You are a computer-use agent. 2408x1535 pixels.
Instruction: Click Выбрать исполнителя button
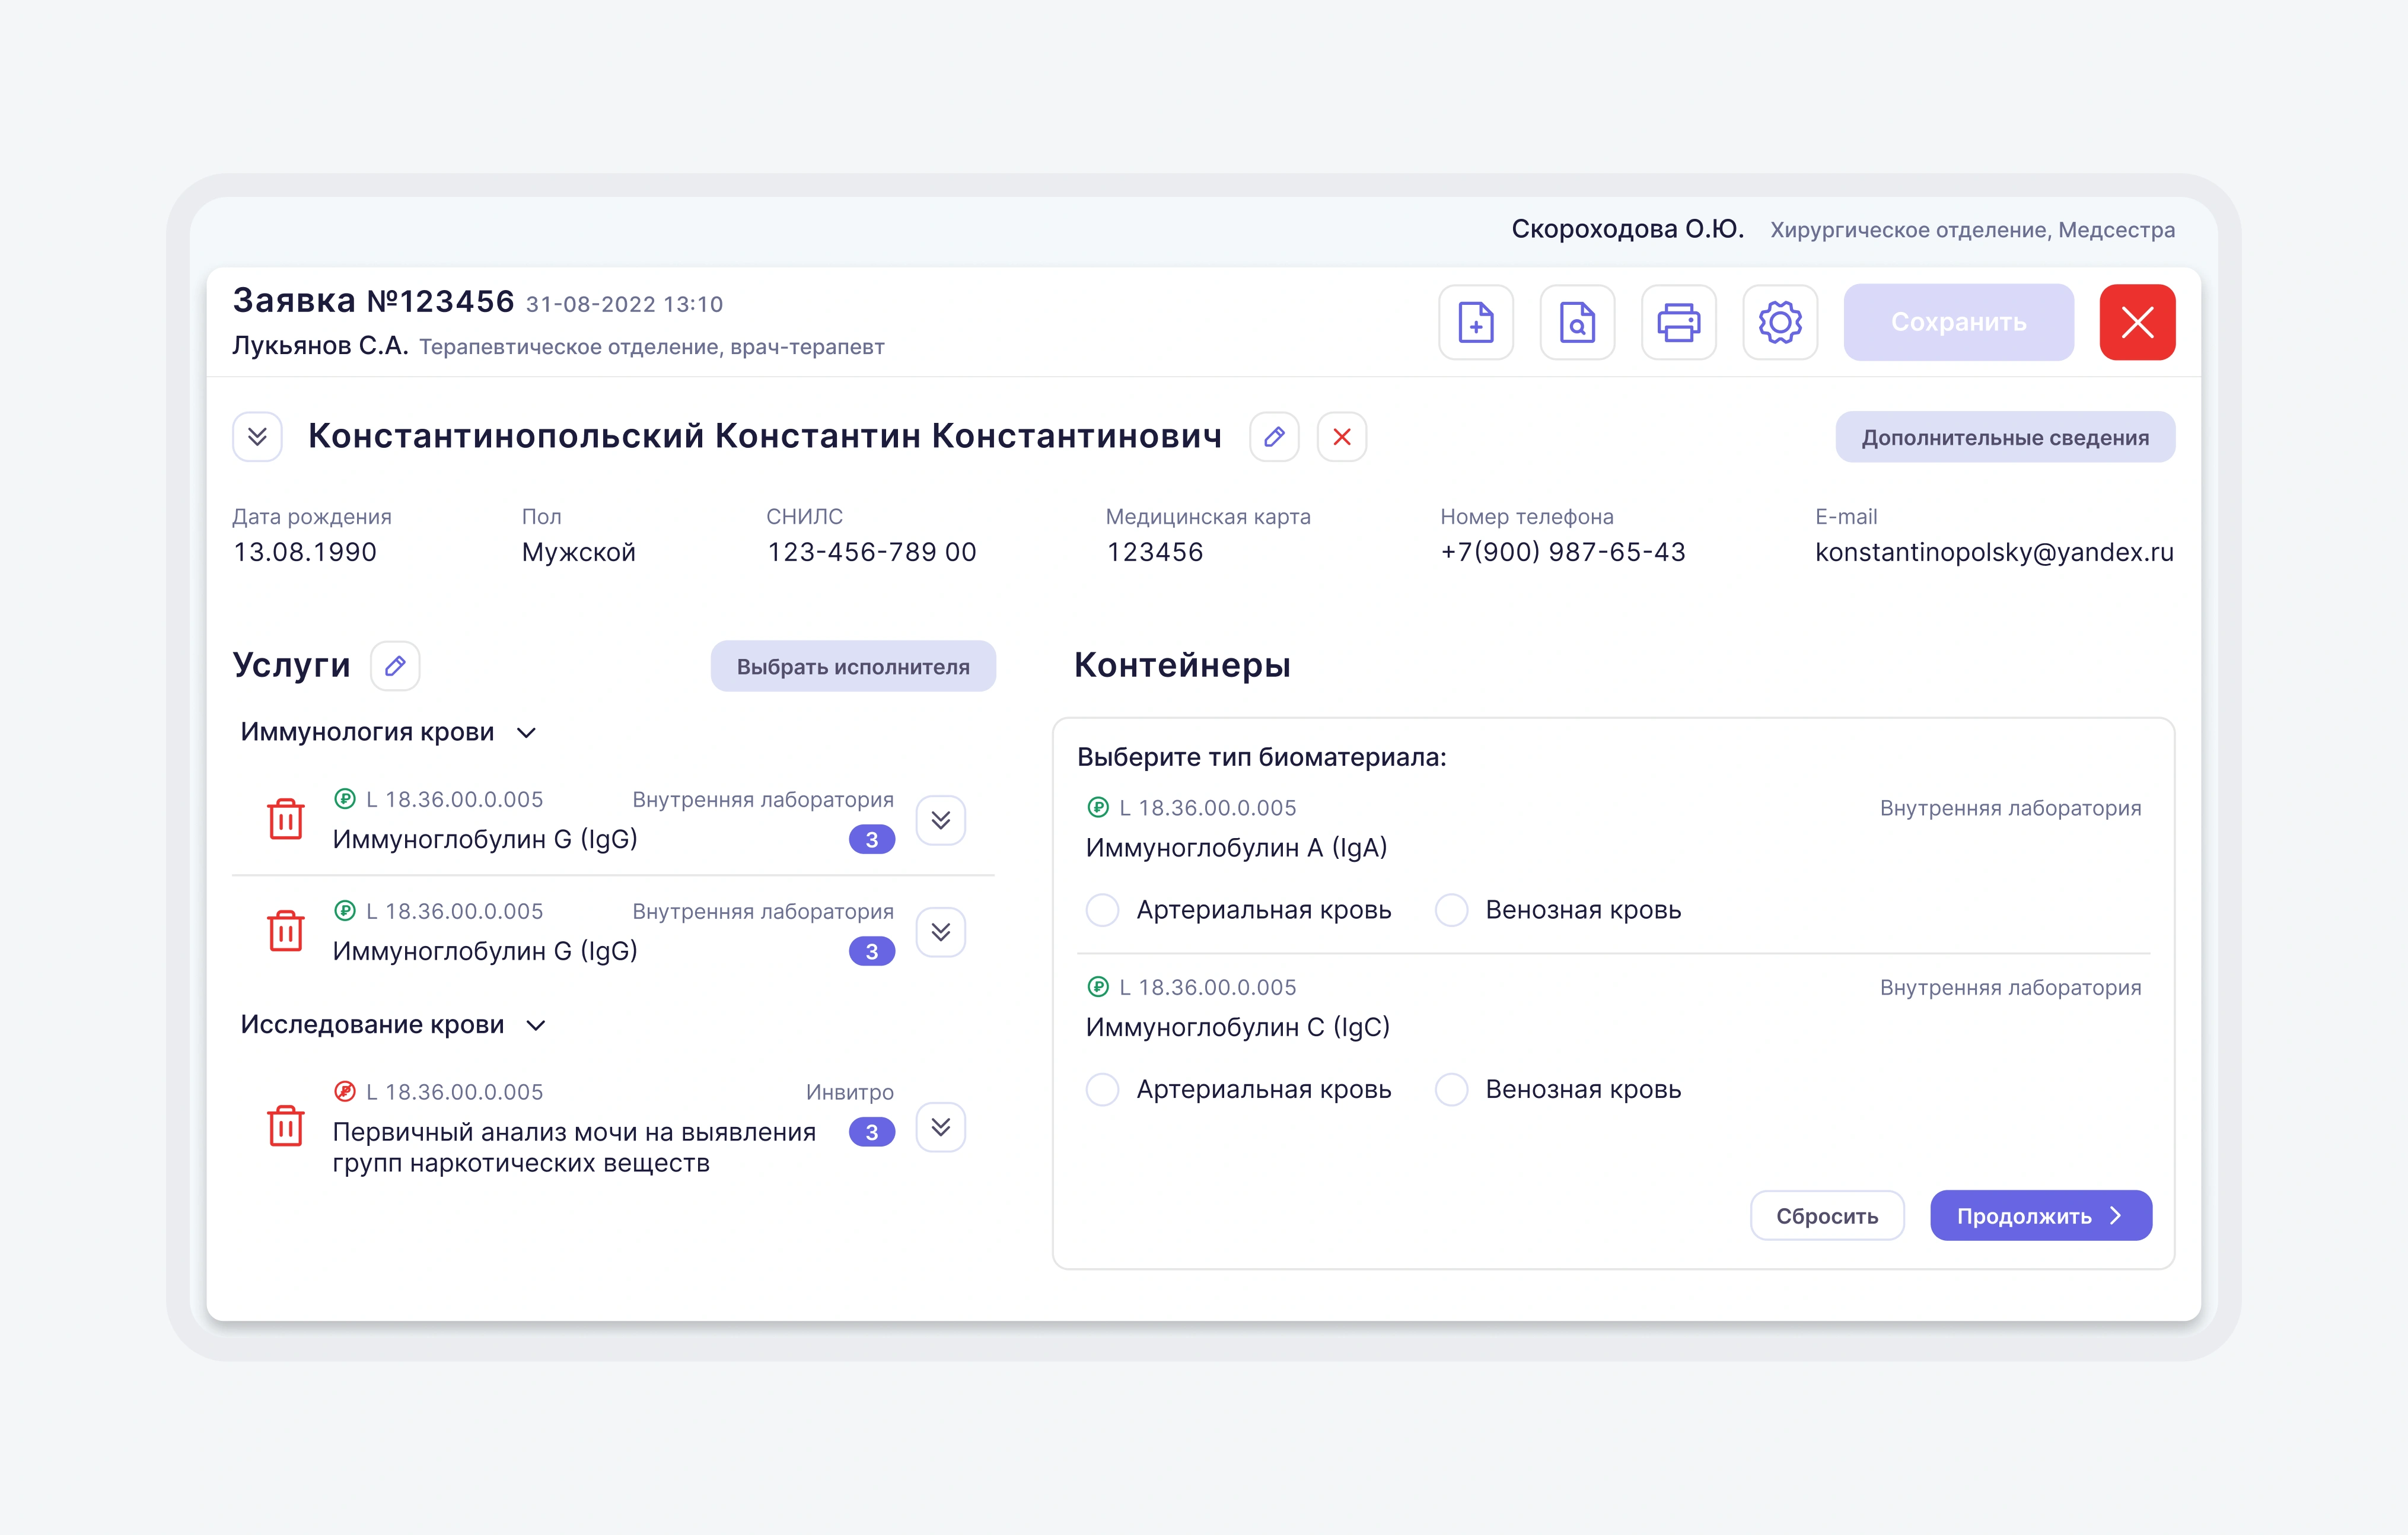pos(853,666)
